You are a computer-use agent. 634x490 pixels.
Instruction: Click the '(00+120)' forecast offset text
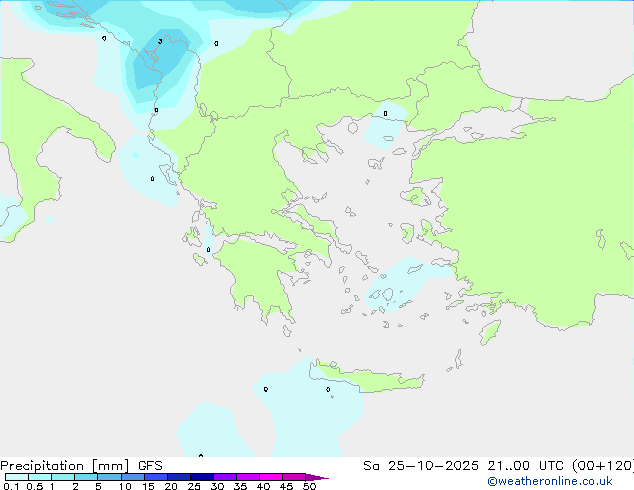[603, 466]
